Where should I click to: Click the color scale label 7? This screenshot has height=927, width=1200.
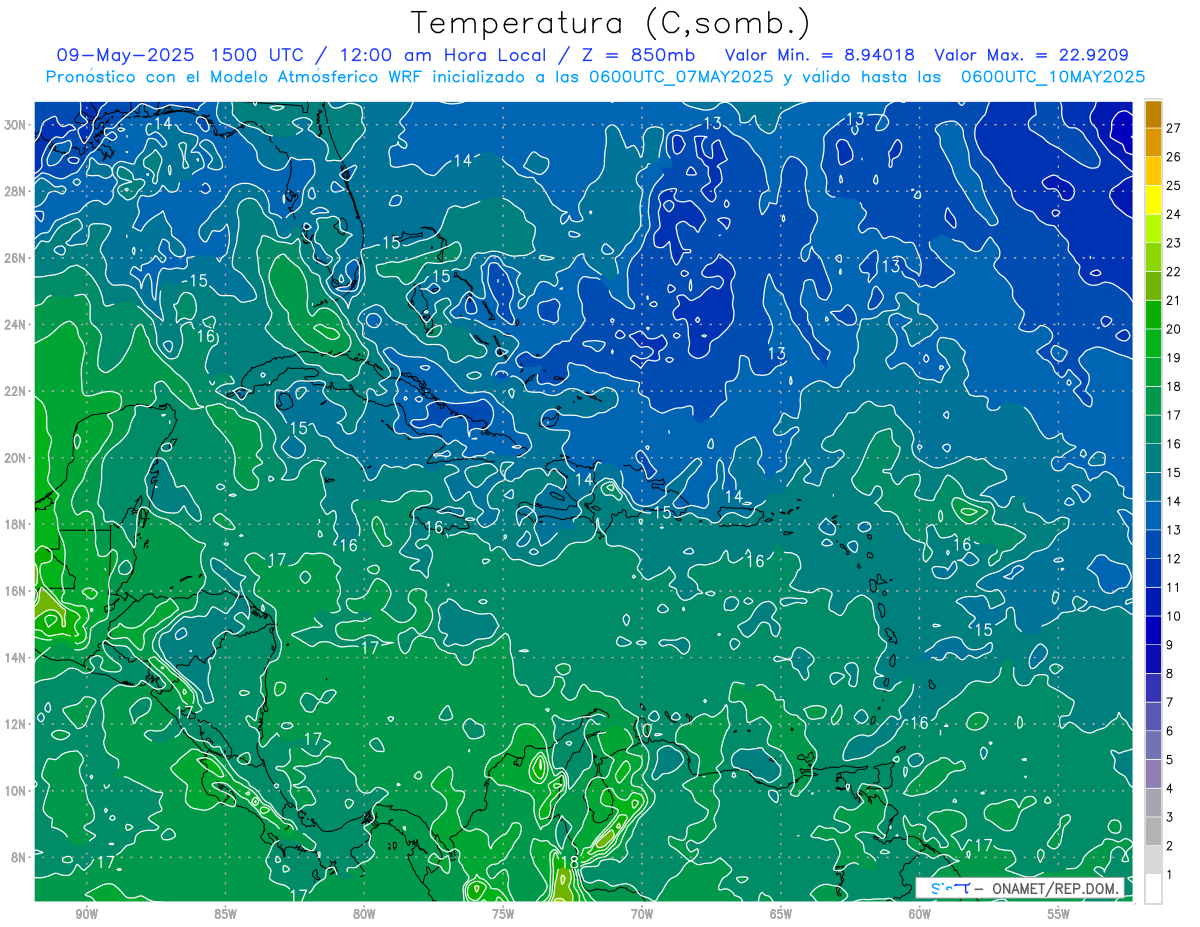pyautogui.click(x=1170, y=702)
